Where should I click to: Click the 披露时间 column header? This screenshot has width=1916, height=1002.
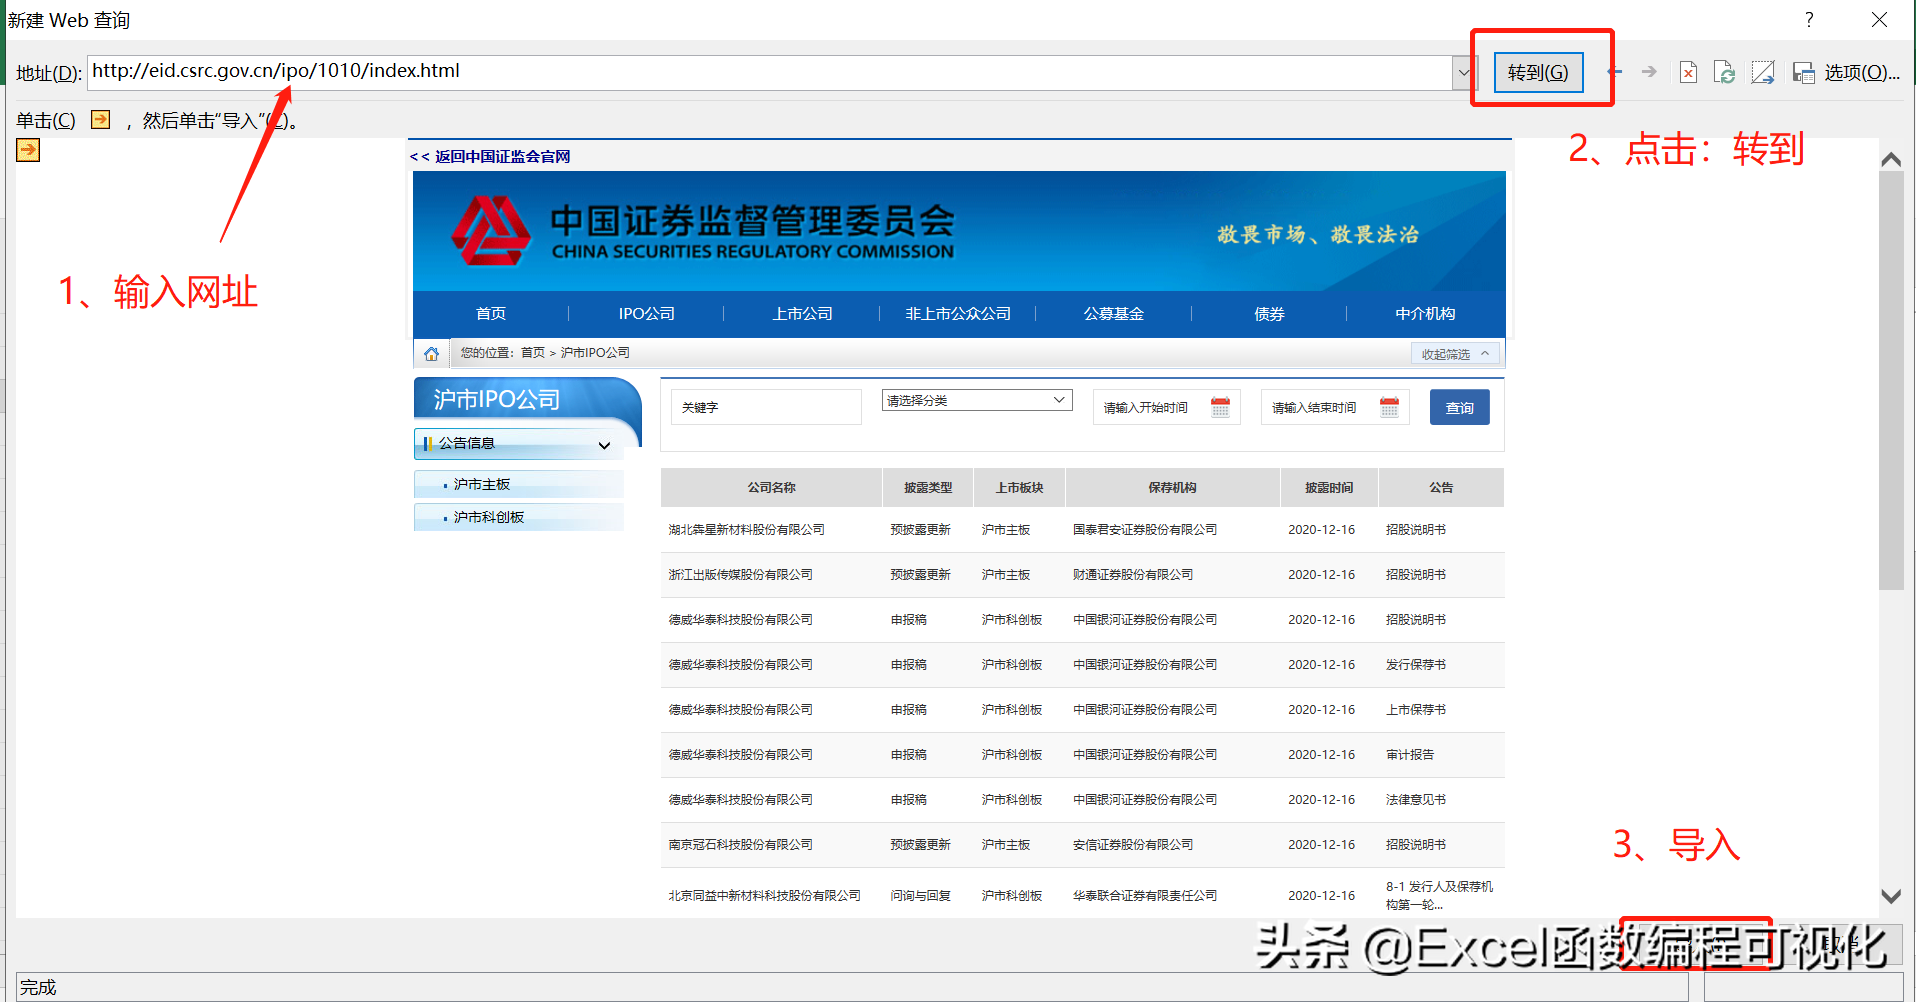1329,487
